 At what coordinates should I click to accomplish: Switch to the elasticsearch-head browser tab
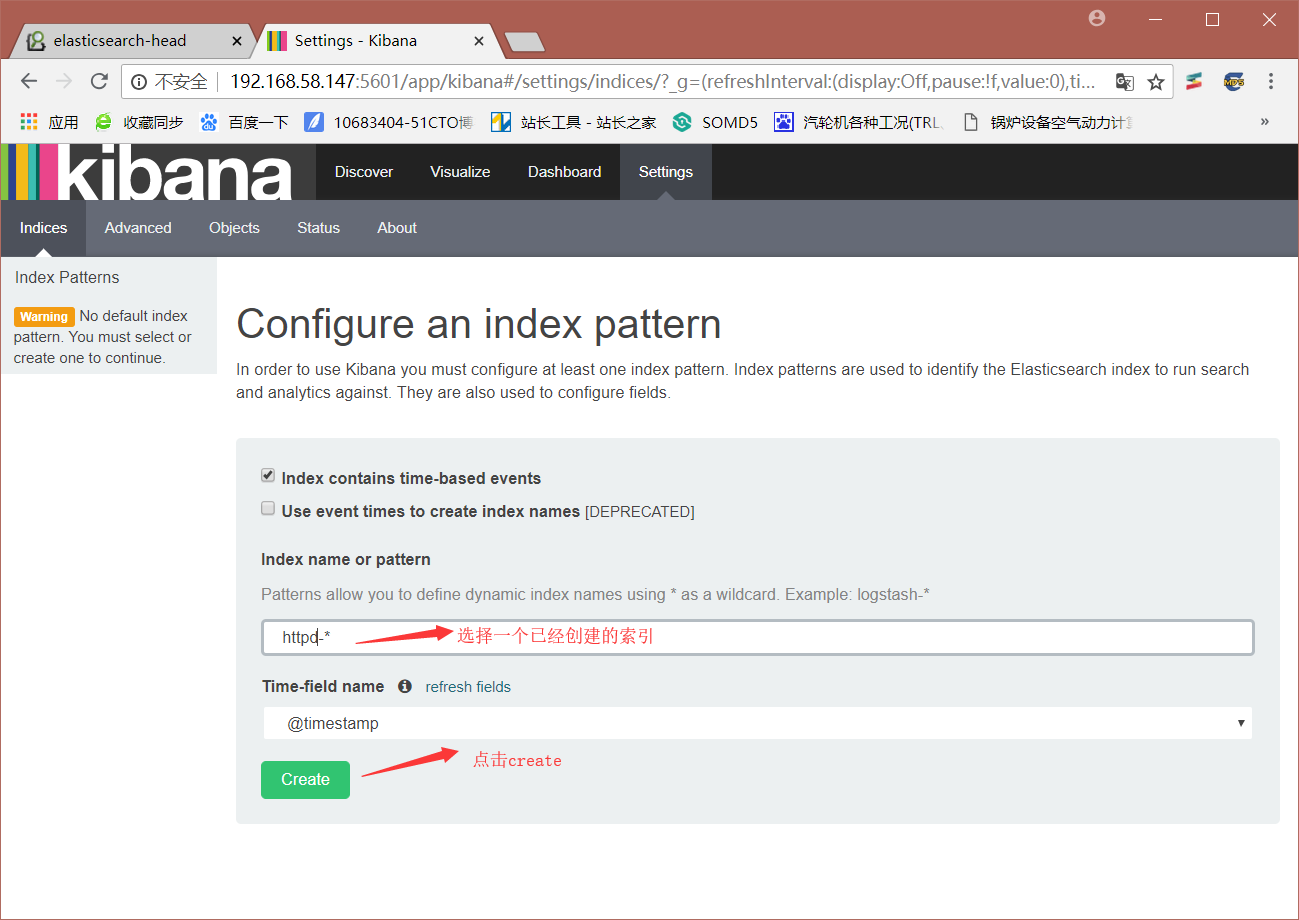(130, 41)
